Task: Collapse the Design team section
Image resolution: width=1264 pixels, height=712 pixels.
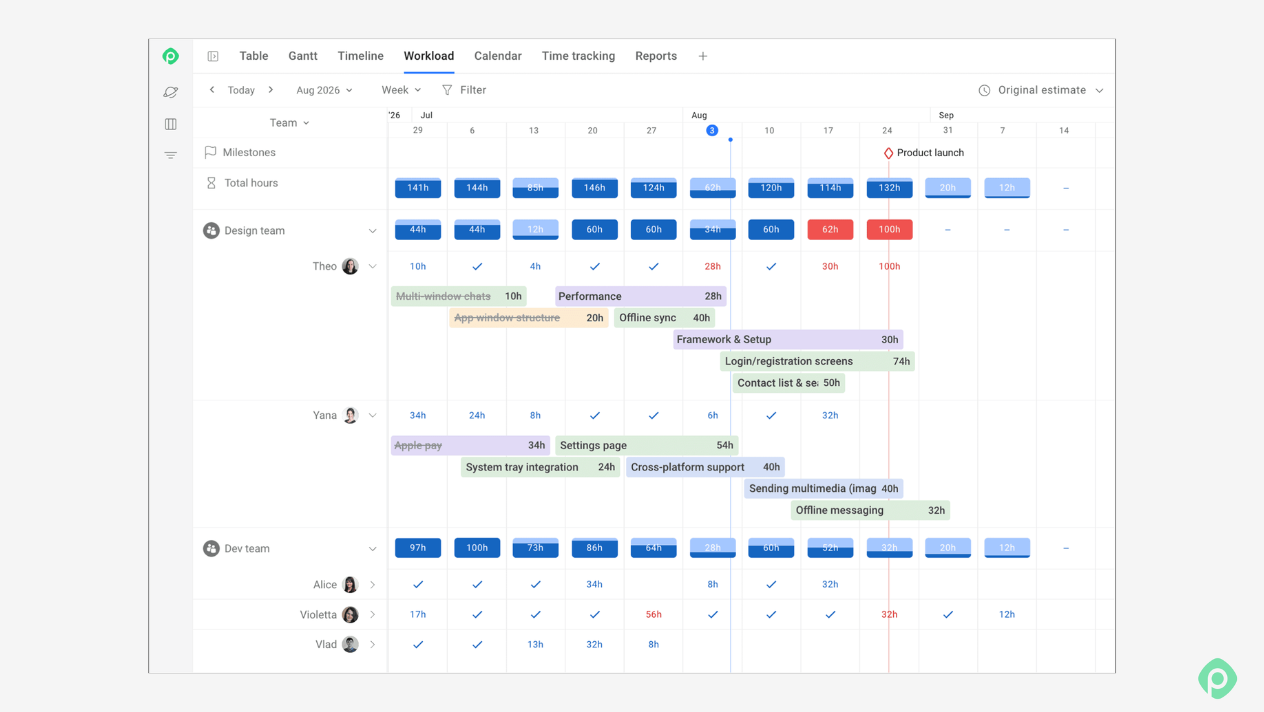Action: pos(372,231)
